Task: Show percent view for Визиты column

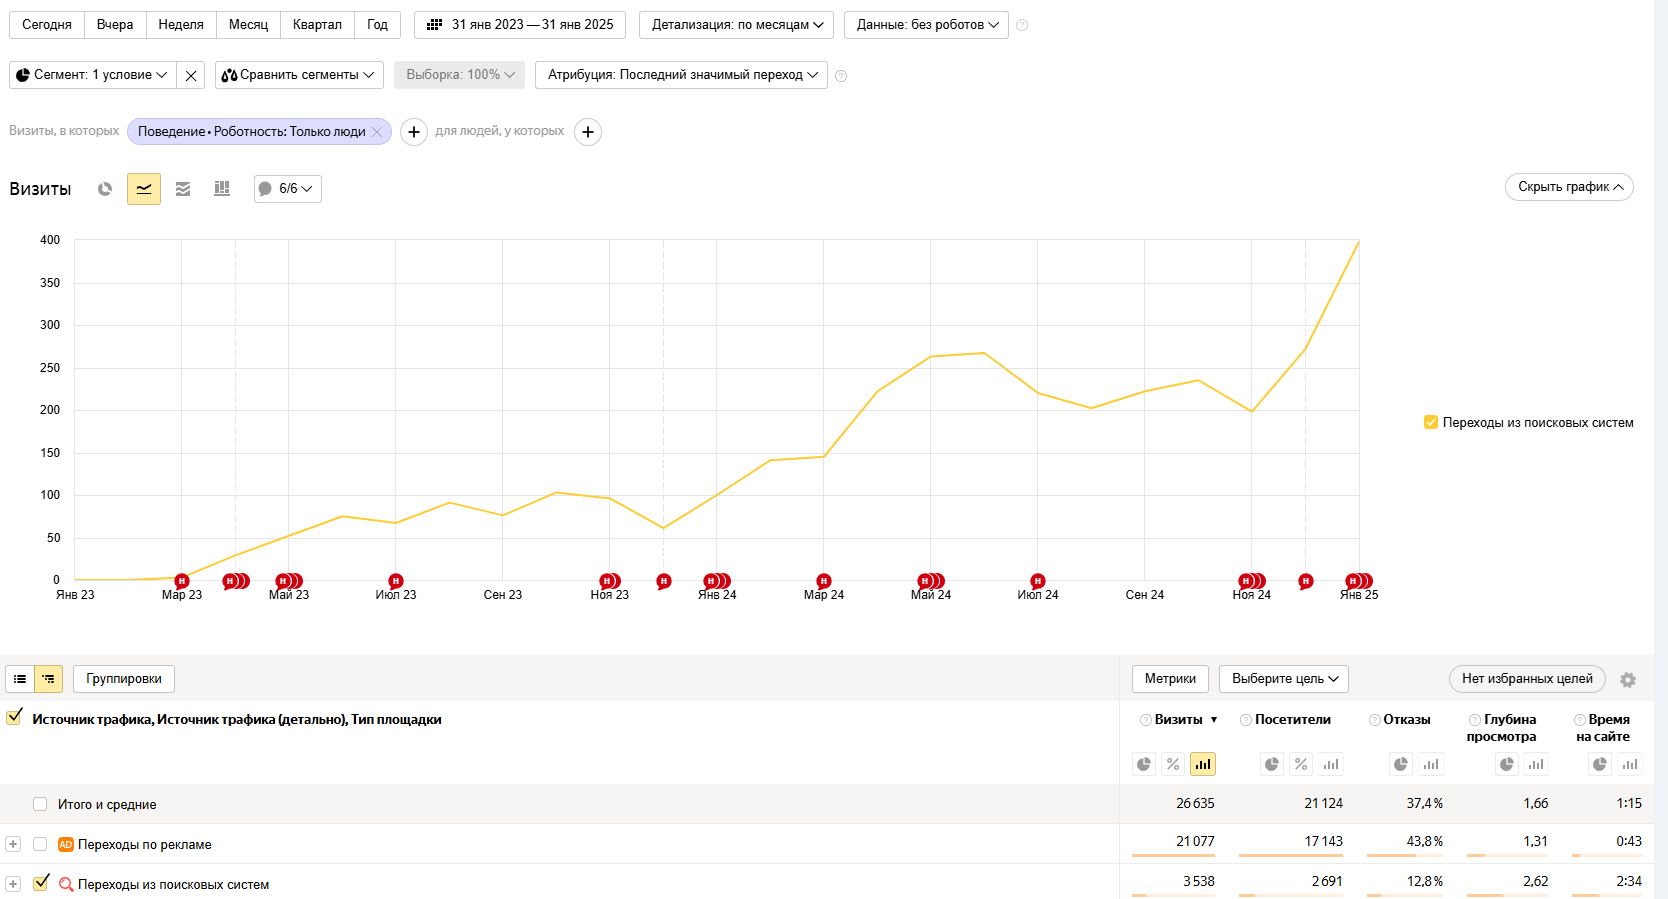Action: click(1173, 764)
